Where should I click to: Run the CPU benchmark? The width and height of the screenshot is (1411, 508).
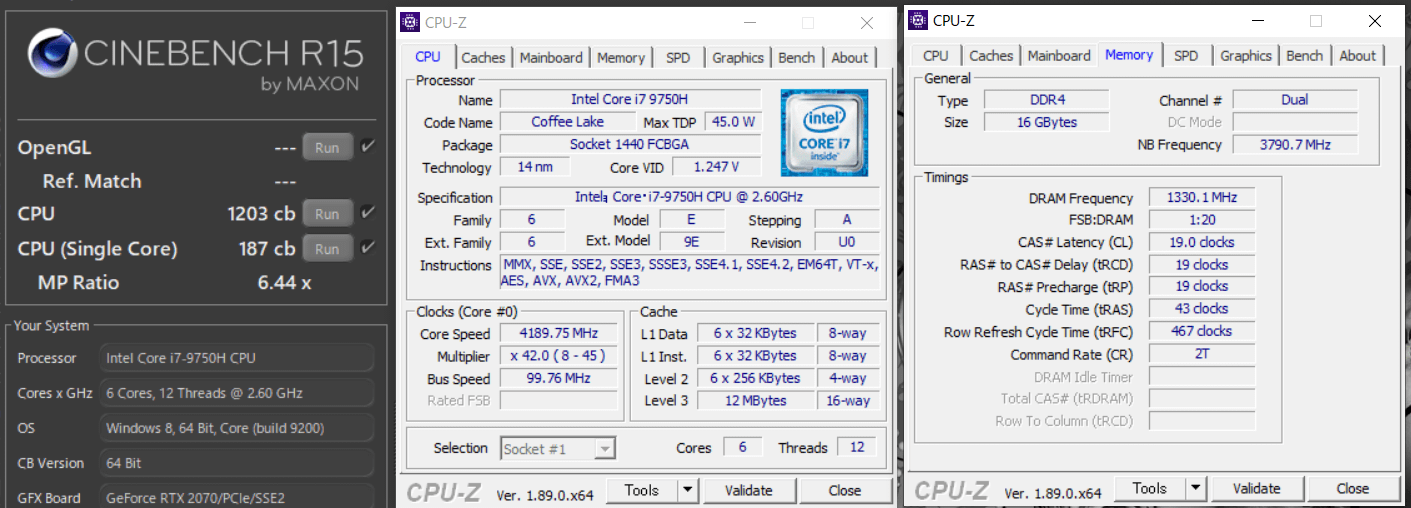[x=327, y=213]
